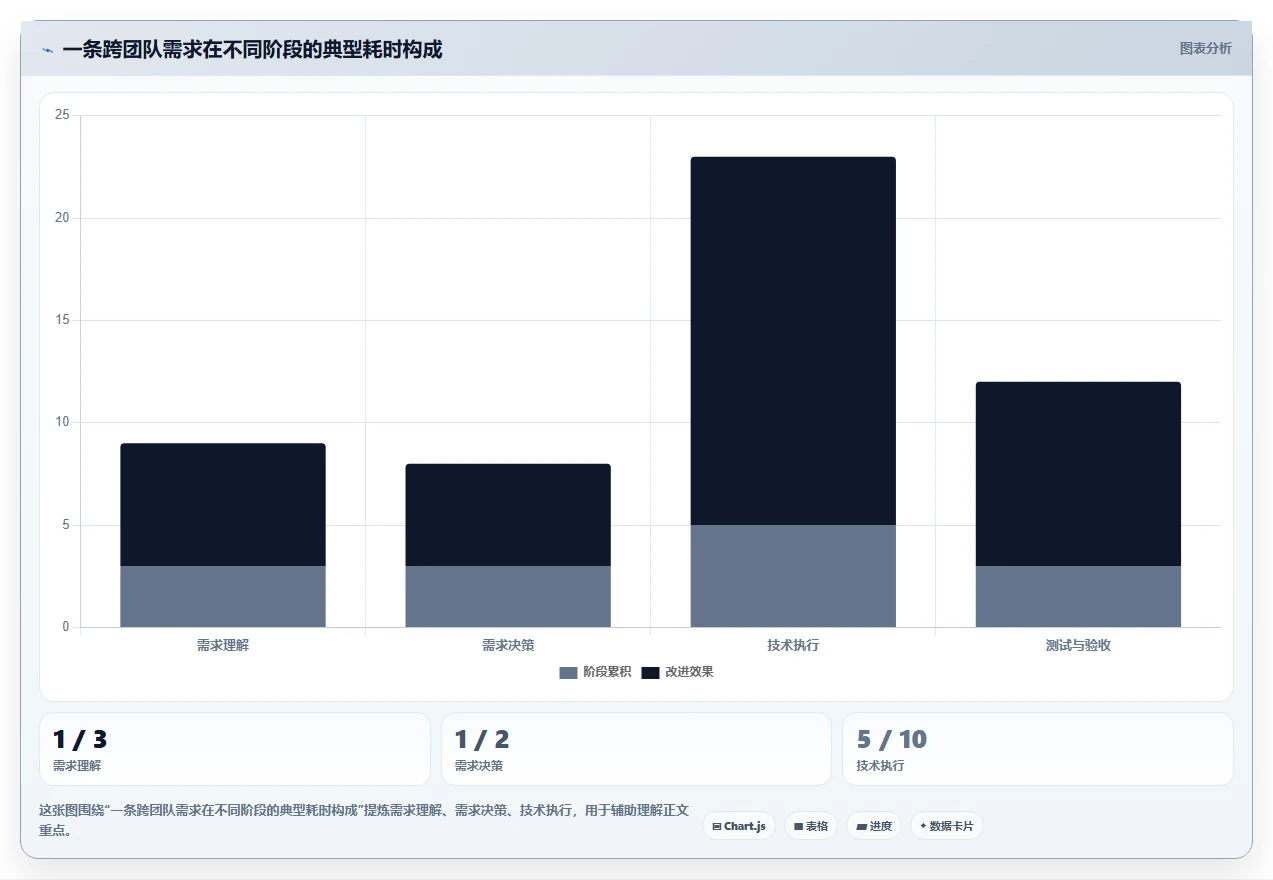This screenshot has height=880, width=1273.
Task: Click the 进度 tag icon
Action: (862, 827)
